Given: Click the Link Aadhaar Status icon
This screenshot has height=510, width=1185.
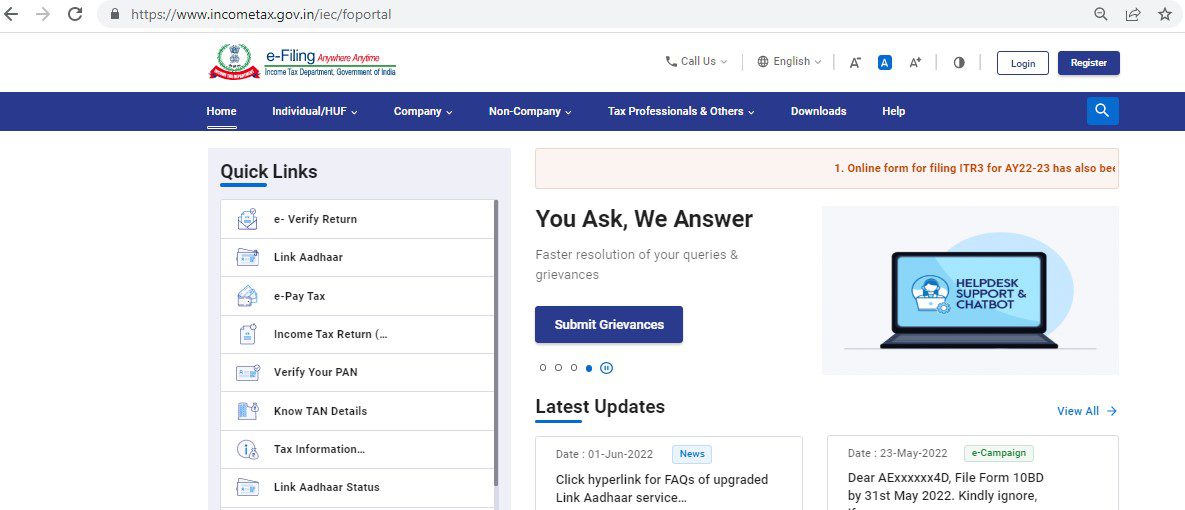Looking at the screenshot, I should pos(247,487).
